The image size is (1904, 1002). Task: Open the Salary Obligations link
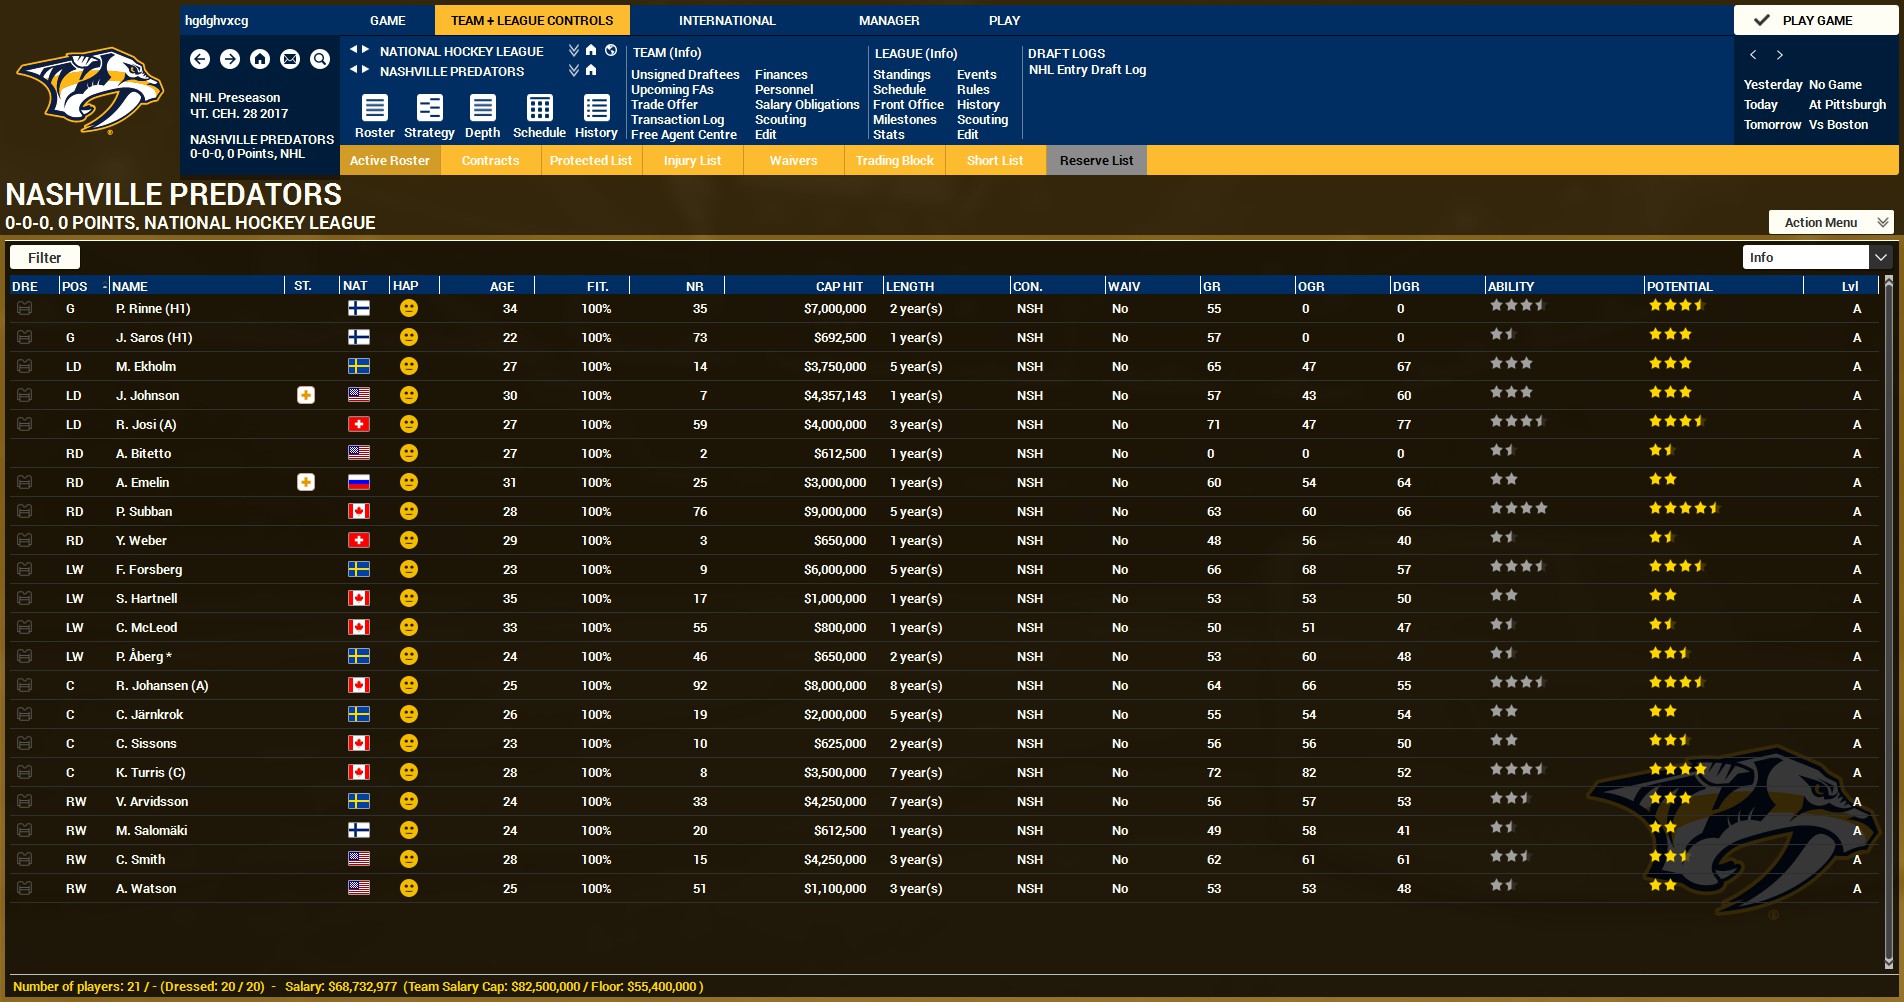click(807, 105)
